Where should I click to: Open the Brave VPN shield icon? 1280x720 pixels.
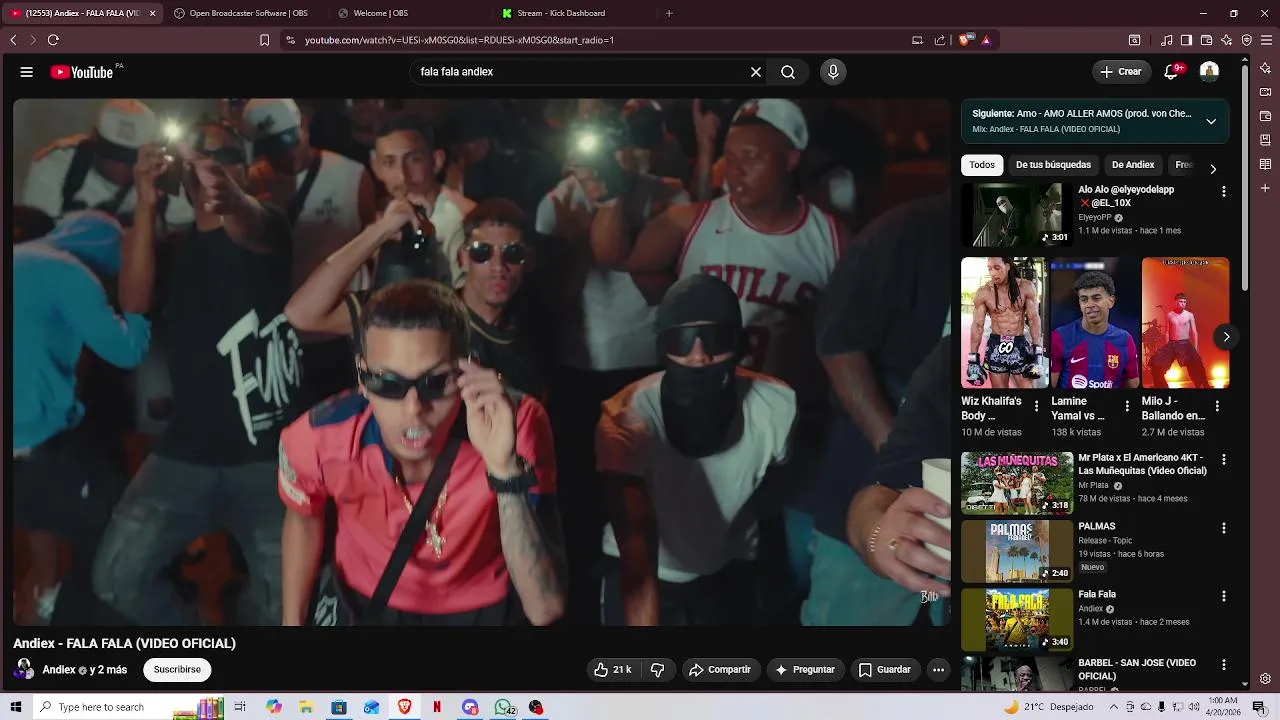coord(1247,40)
